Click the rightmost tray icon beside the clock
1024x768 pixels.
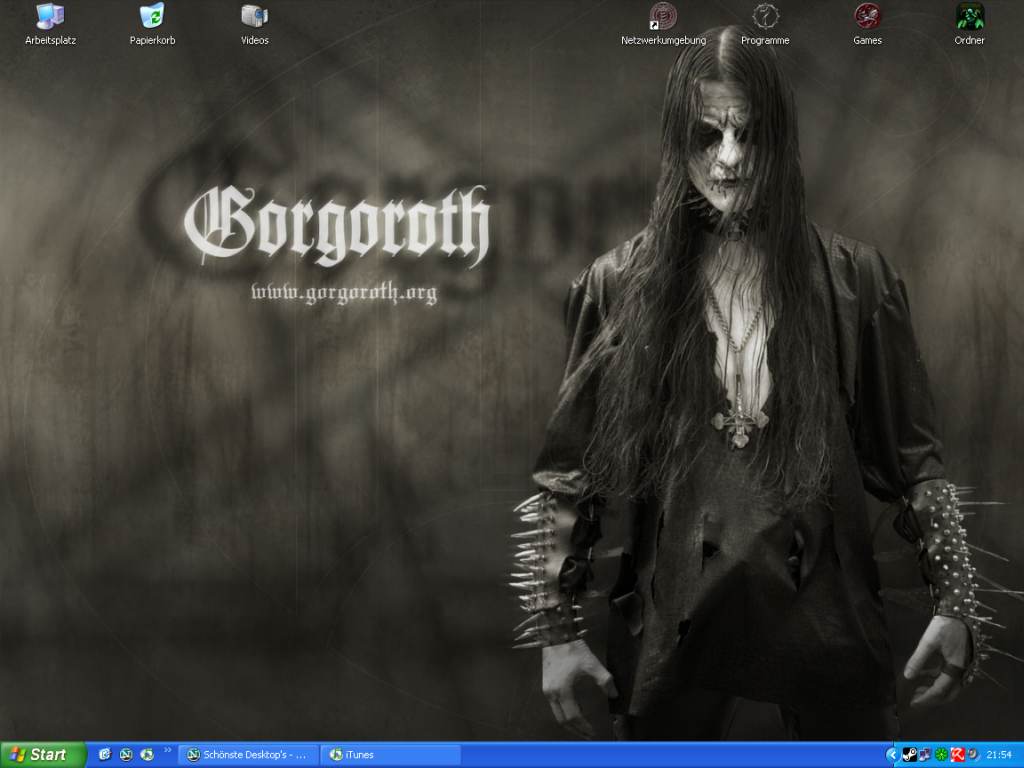pos(973,755)
